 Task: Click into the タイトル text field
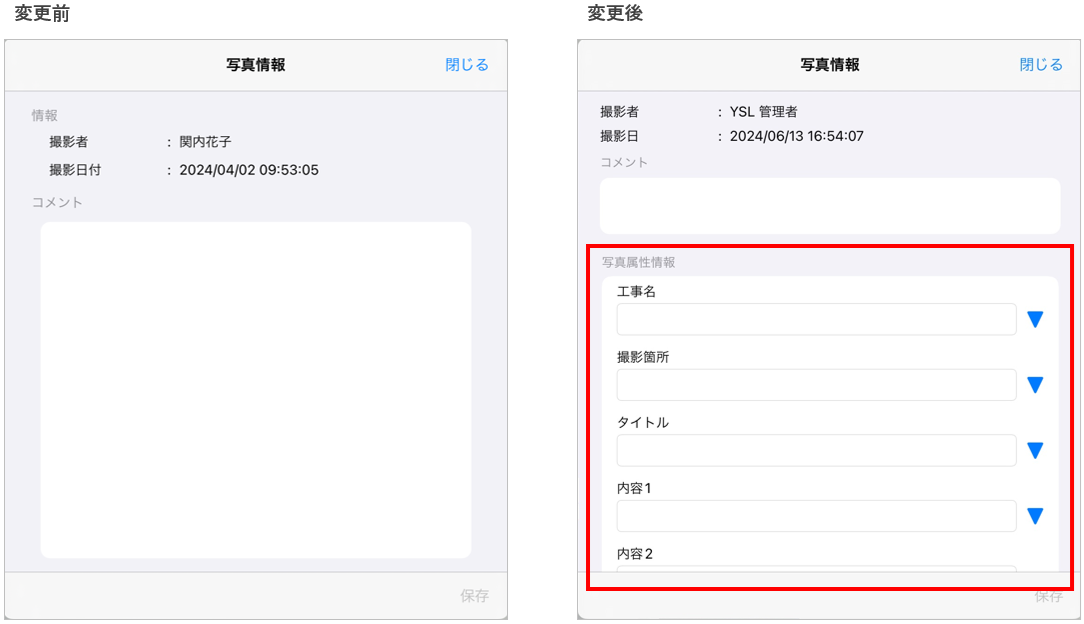pyautogui.click(x=816, y=451)
